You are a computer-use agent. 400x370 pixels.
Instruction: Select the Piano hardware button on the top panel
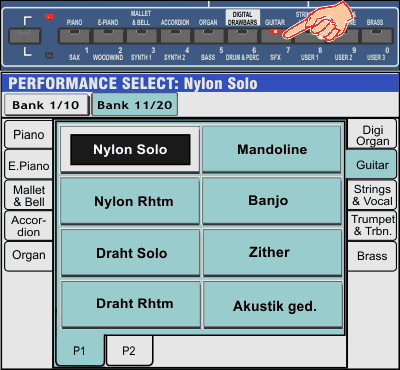[74, 36]
